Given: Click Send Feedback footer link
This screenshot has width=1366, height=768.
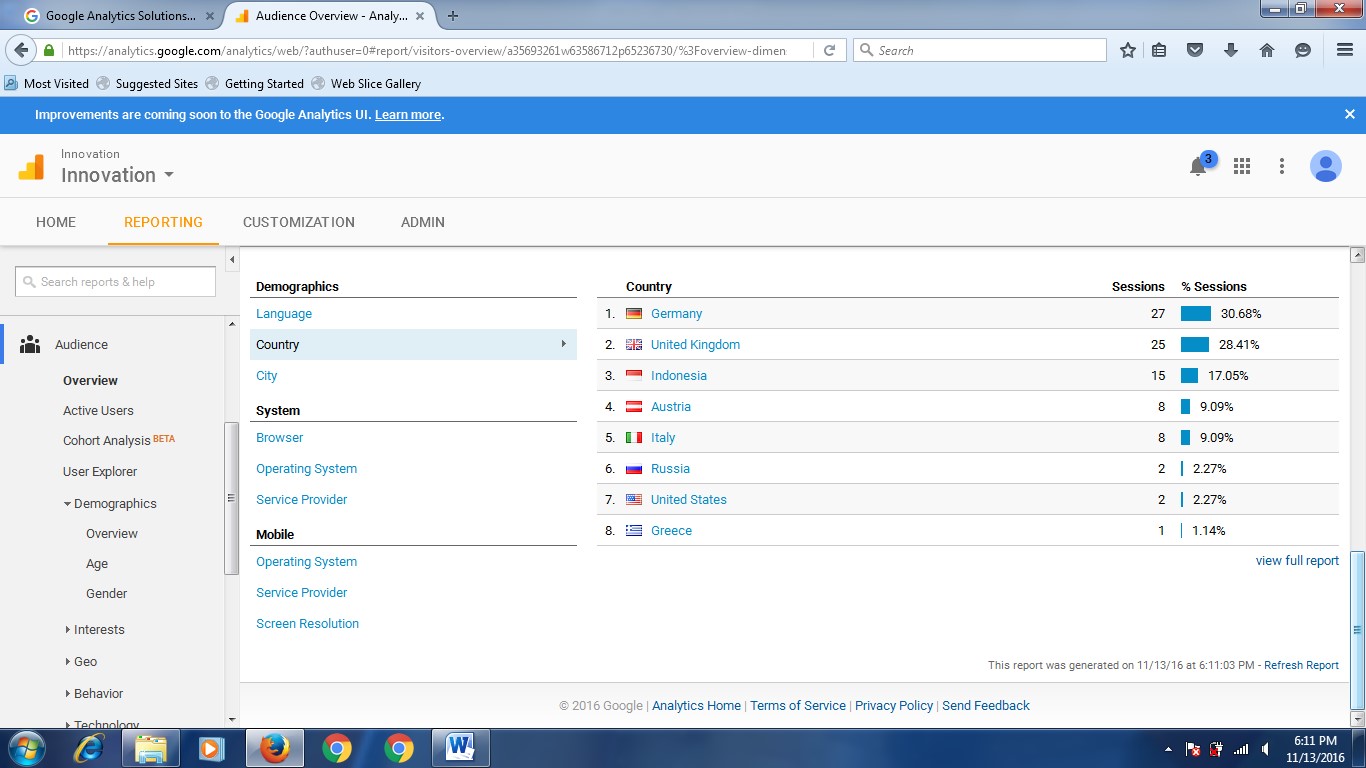Looking at the screenshot, I should tap(985, 705).
